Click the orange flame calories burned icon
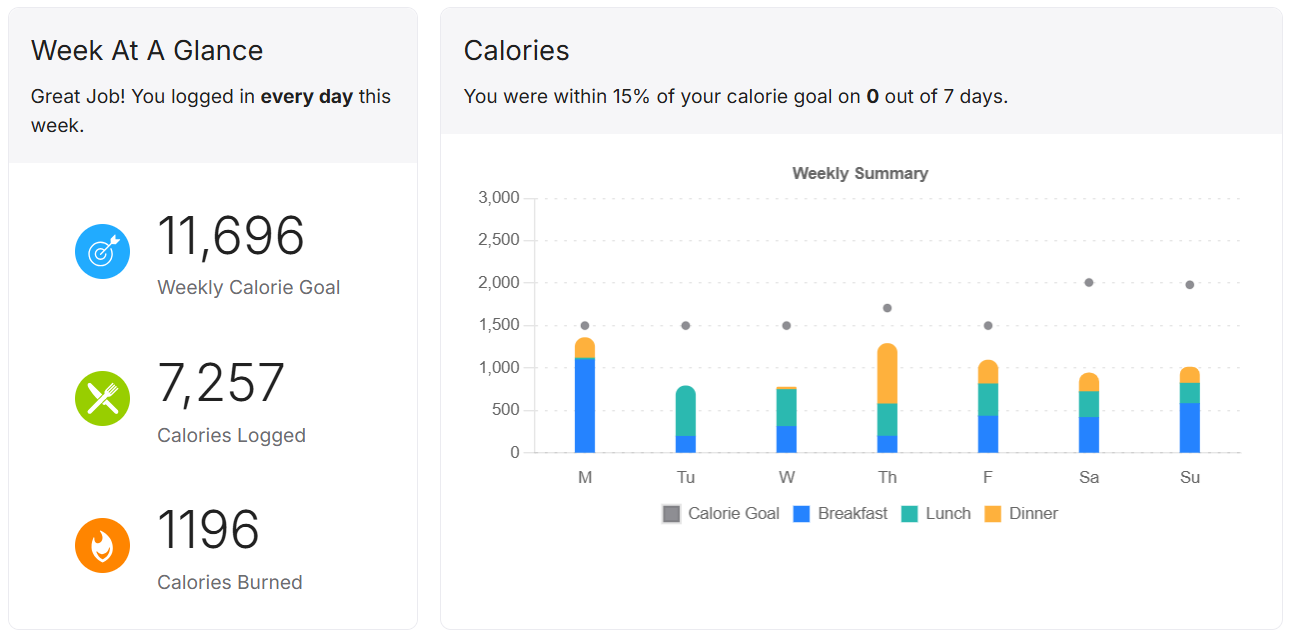 pyautogui.click(x=102, y=546)
